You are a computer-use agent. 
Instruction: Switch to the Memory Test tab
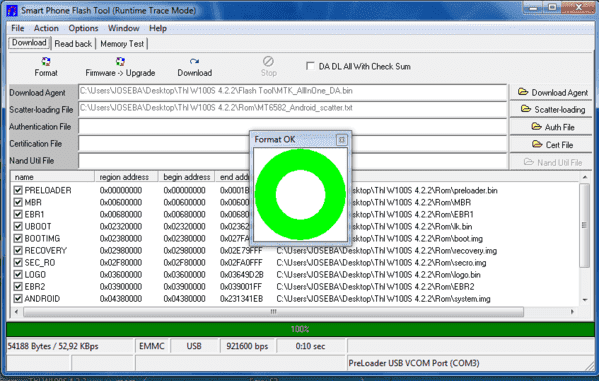[x=122, y=44]
